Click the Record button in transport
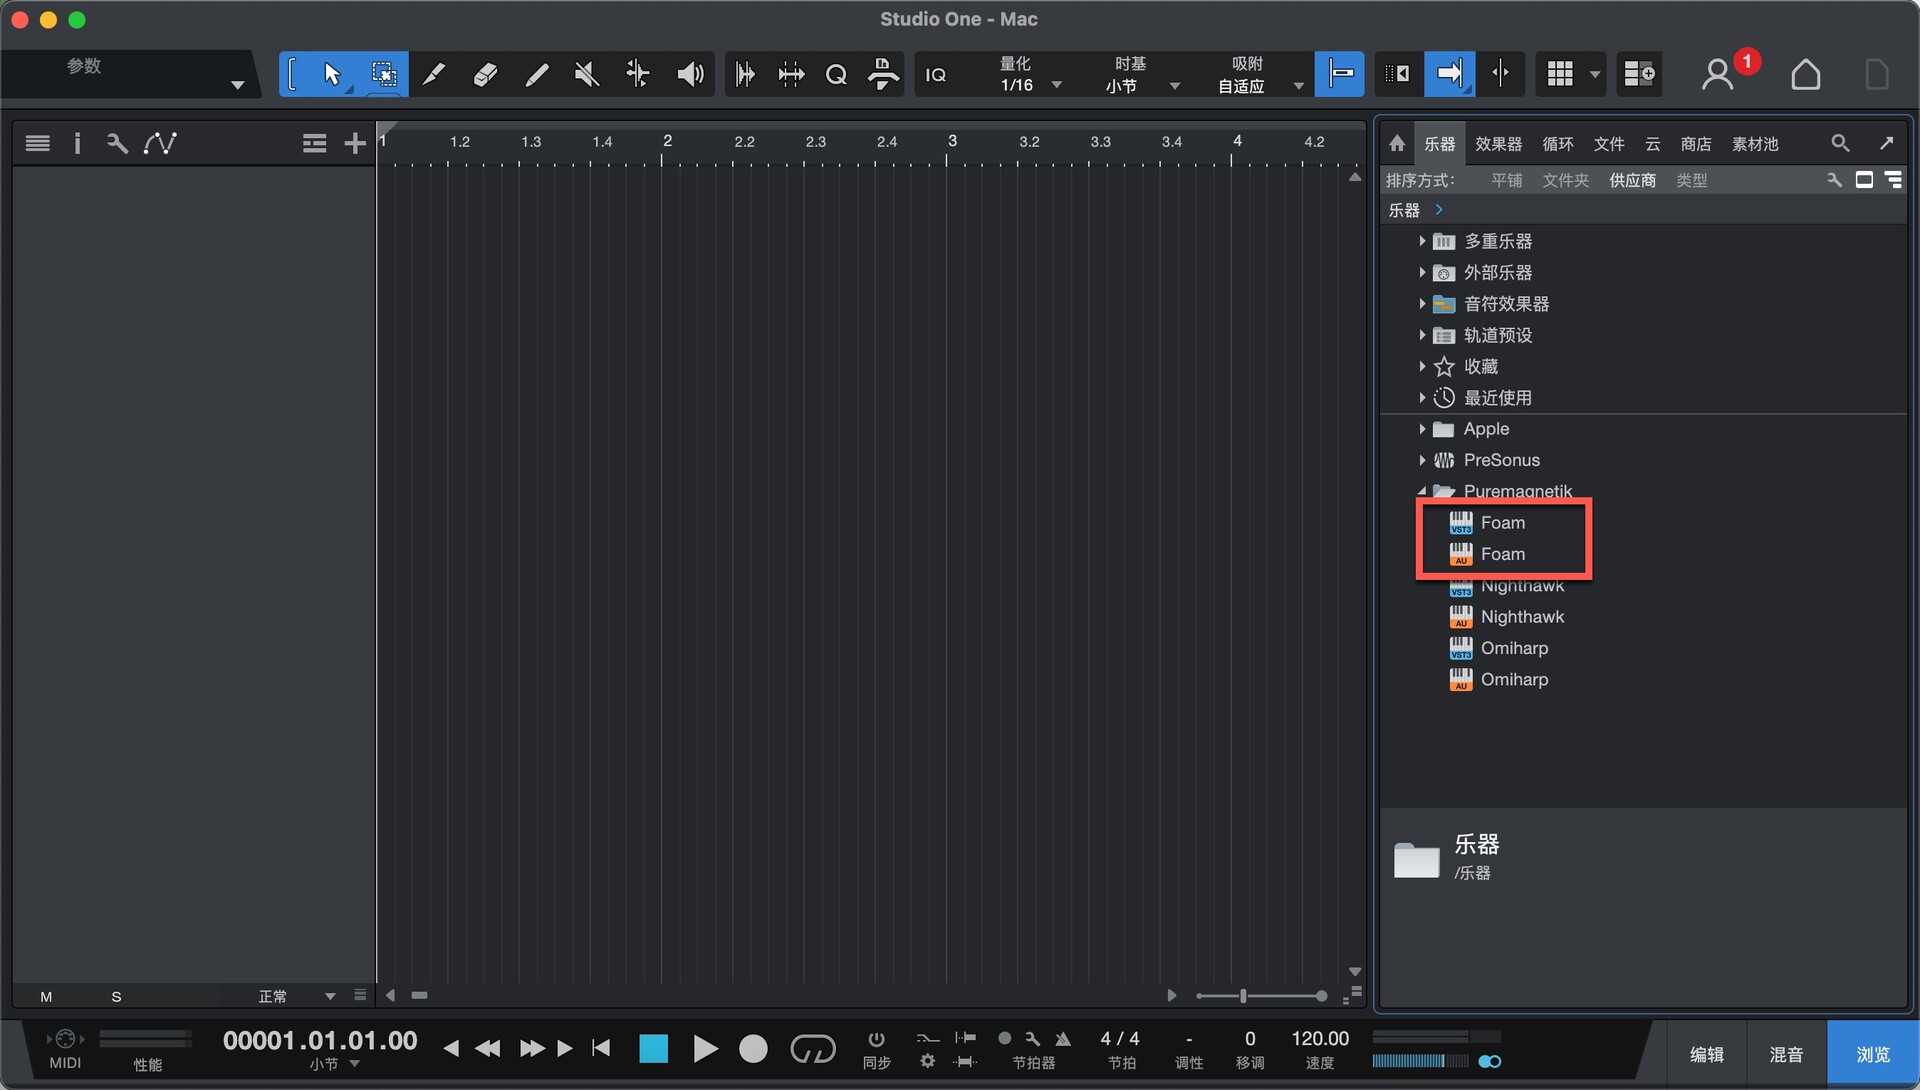 click(753, 1048)
